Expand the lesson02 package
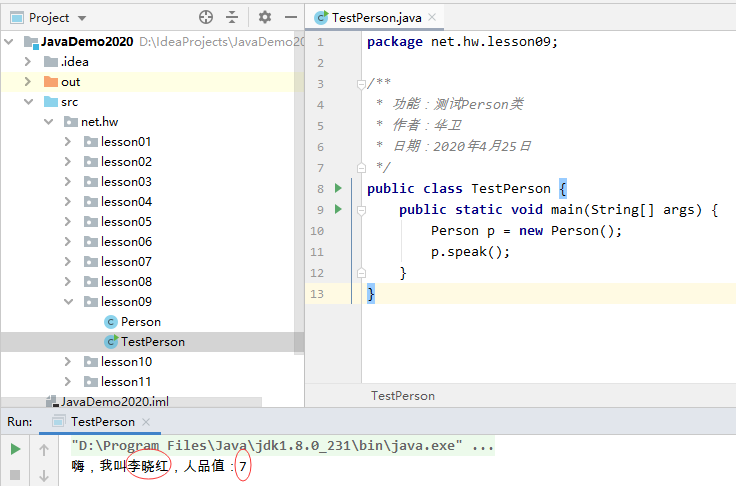 click(x=68, y=162)
